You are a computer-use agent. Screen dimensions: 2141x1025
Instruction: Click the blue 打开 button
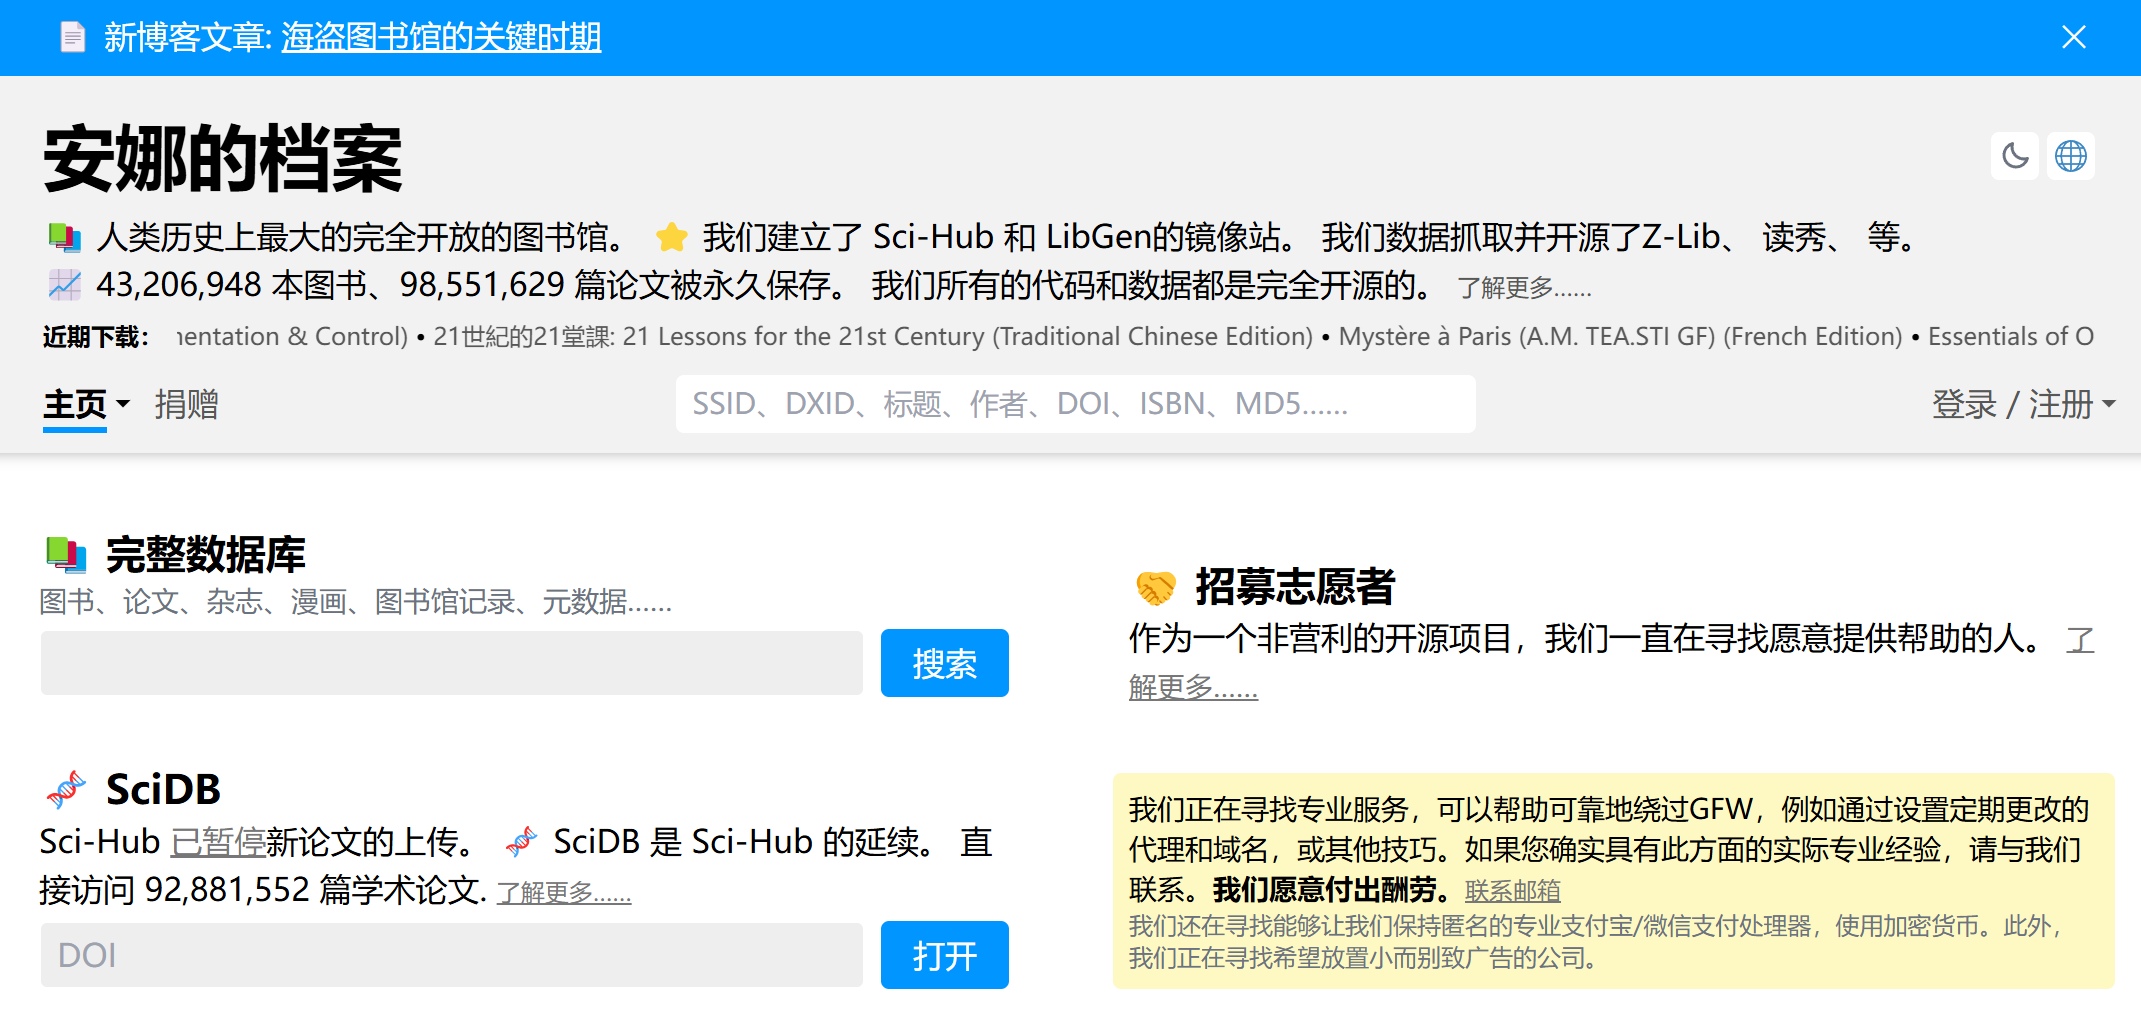coord(944,955)
